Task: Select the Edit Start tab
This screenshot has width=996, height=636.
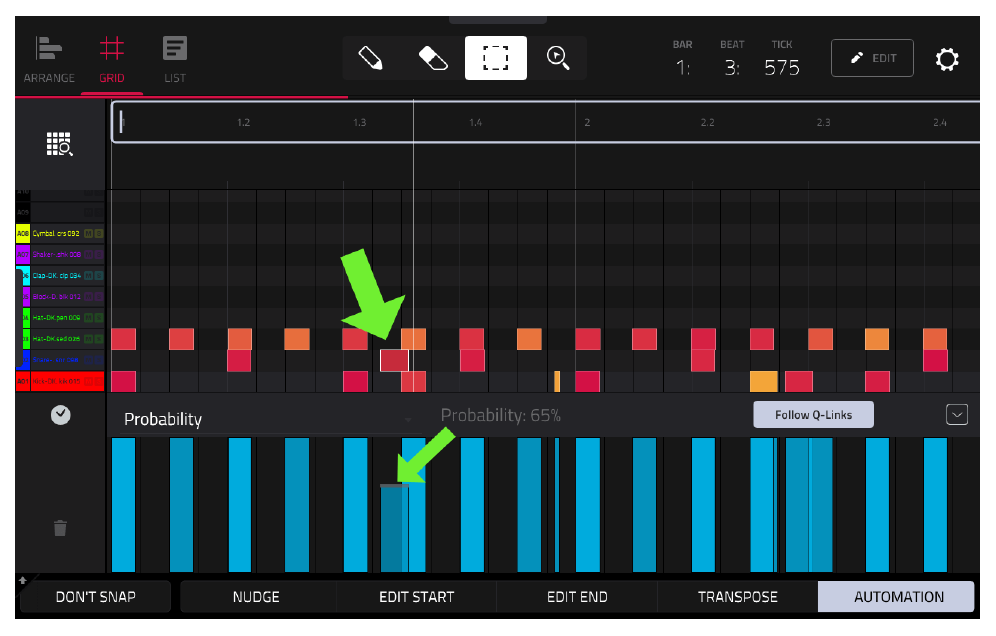Action: point(417,597)
